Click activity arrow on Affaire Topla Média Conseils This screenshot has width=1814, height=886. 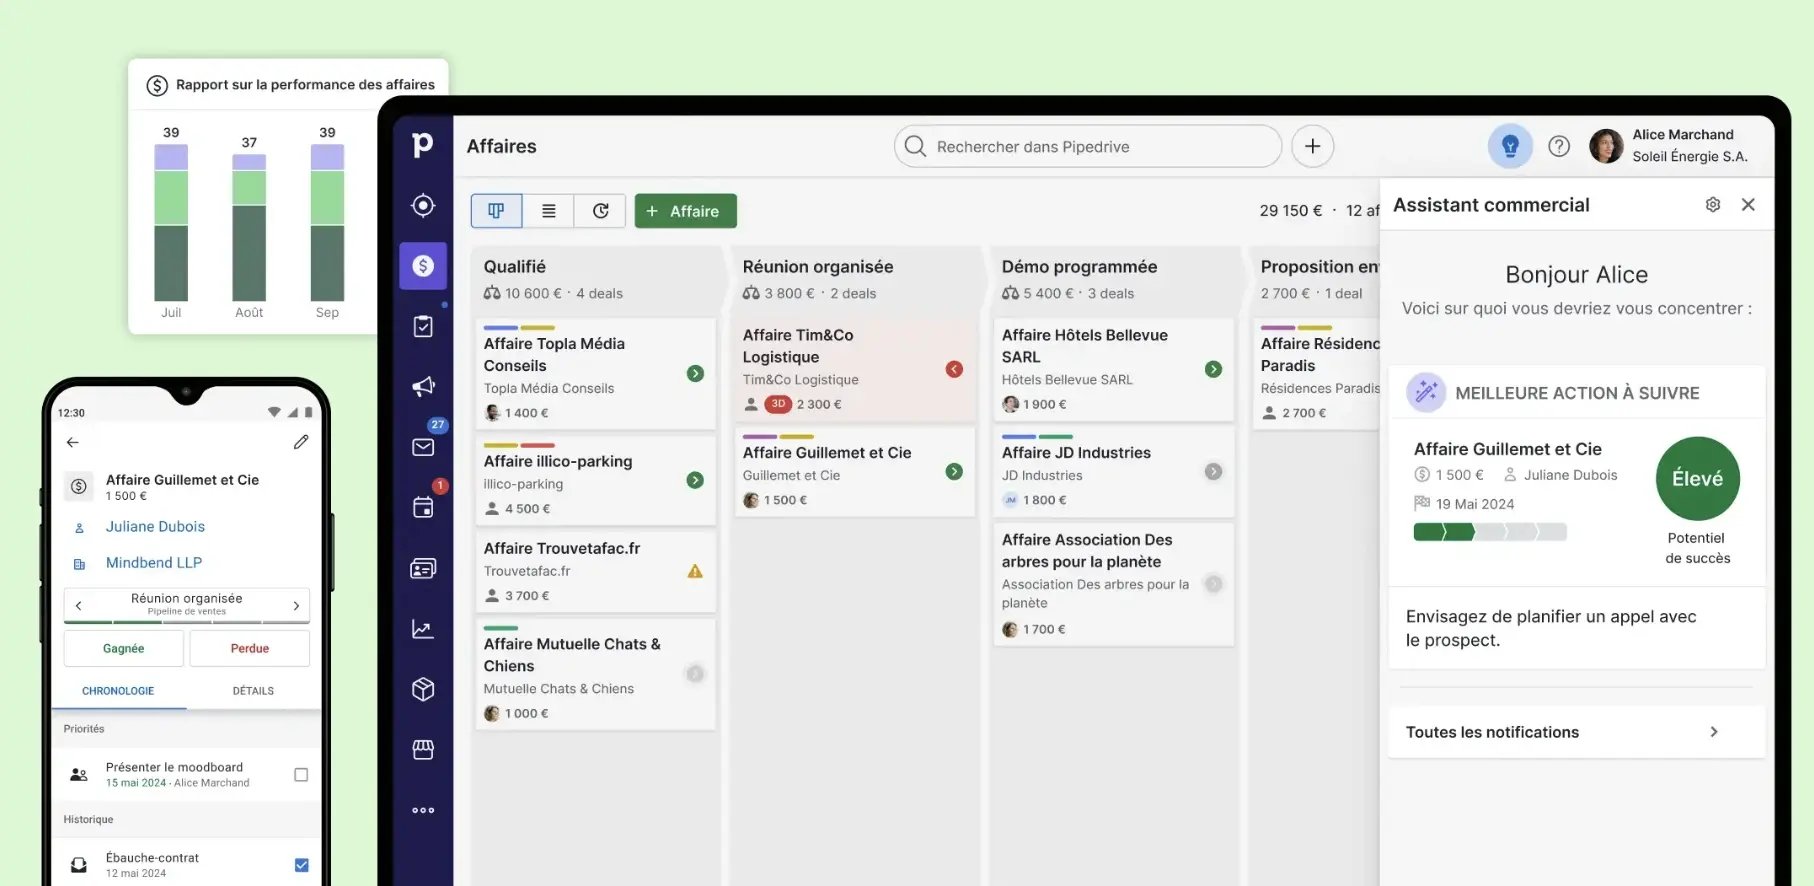pyautogui.click(x=695, y=373)
